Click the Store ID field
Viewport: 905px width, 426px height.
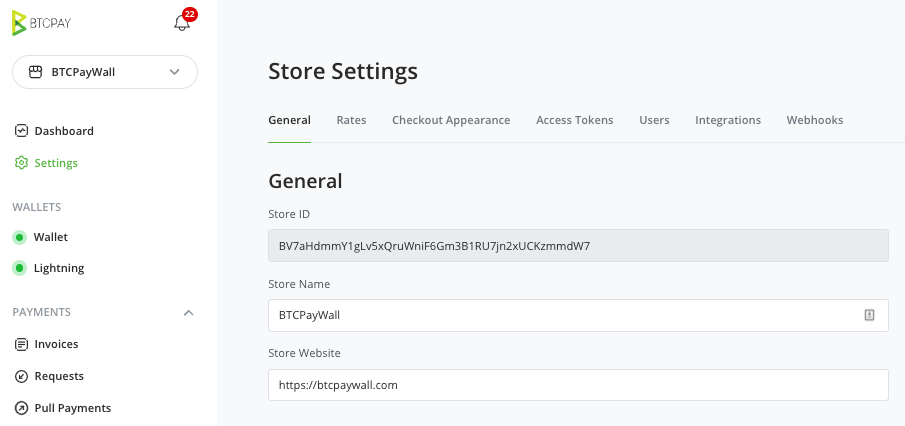(x=578, y=246)
